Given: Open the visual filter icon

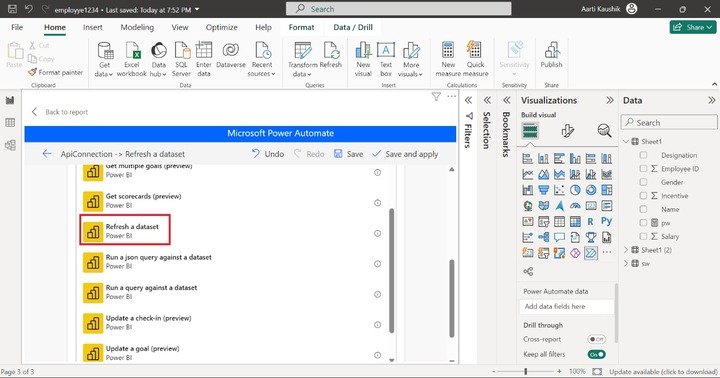Looking at the screenshot, I should tap(436, 96).
